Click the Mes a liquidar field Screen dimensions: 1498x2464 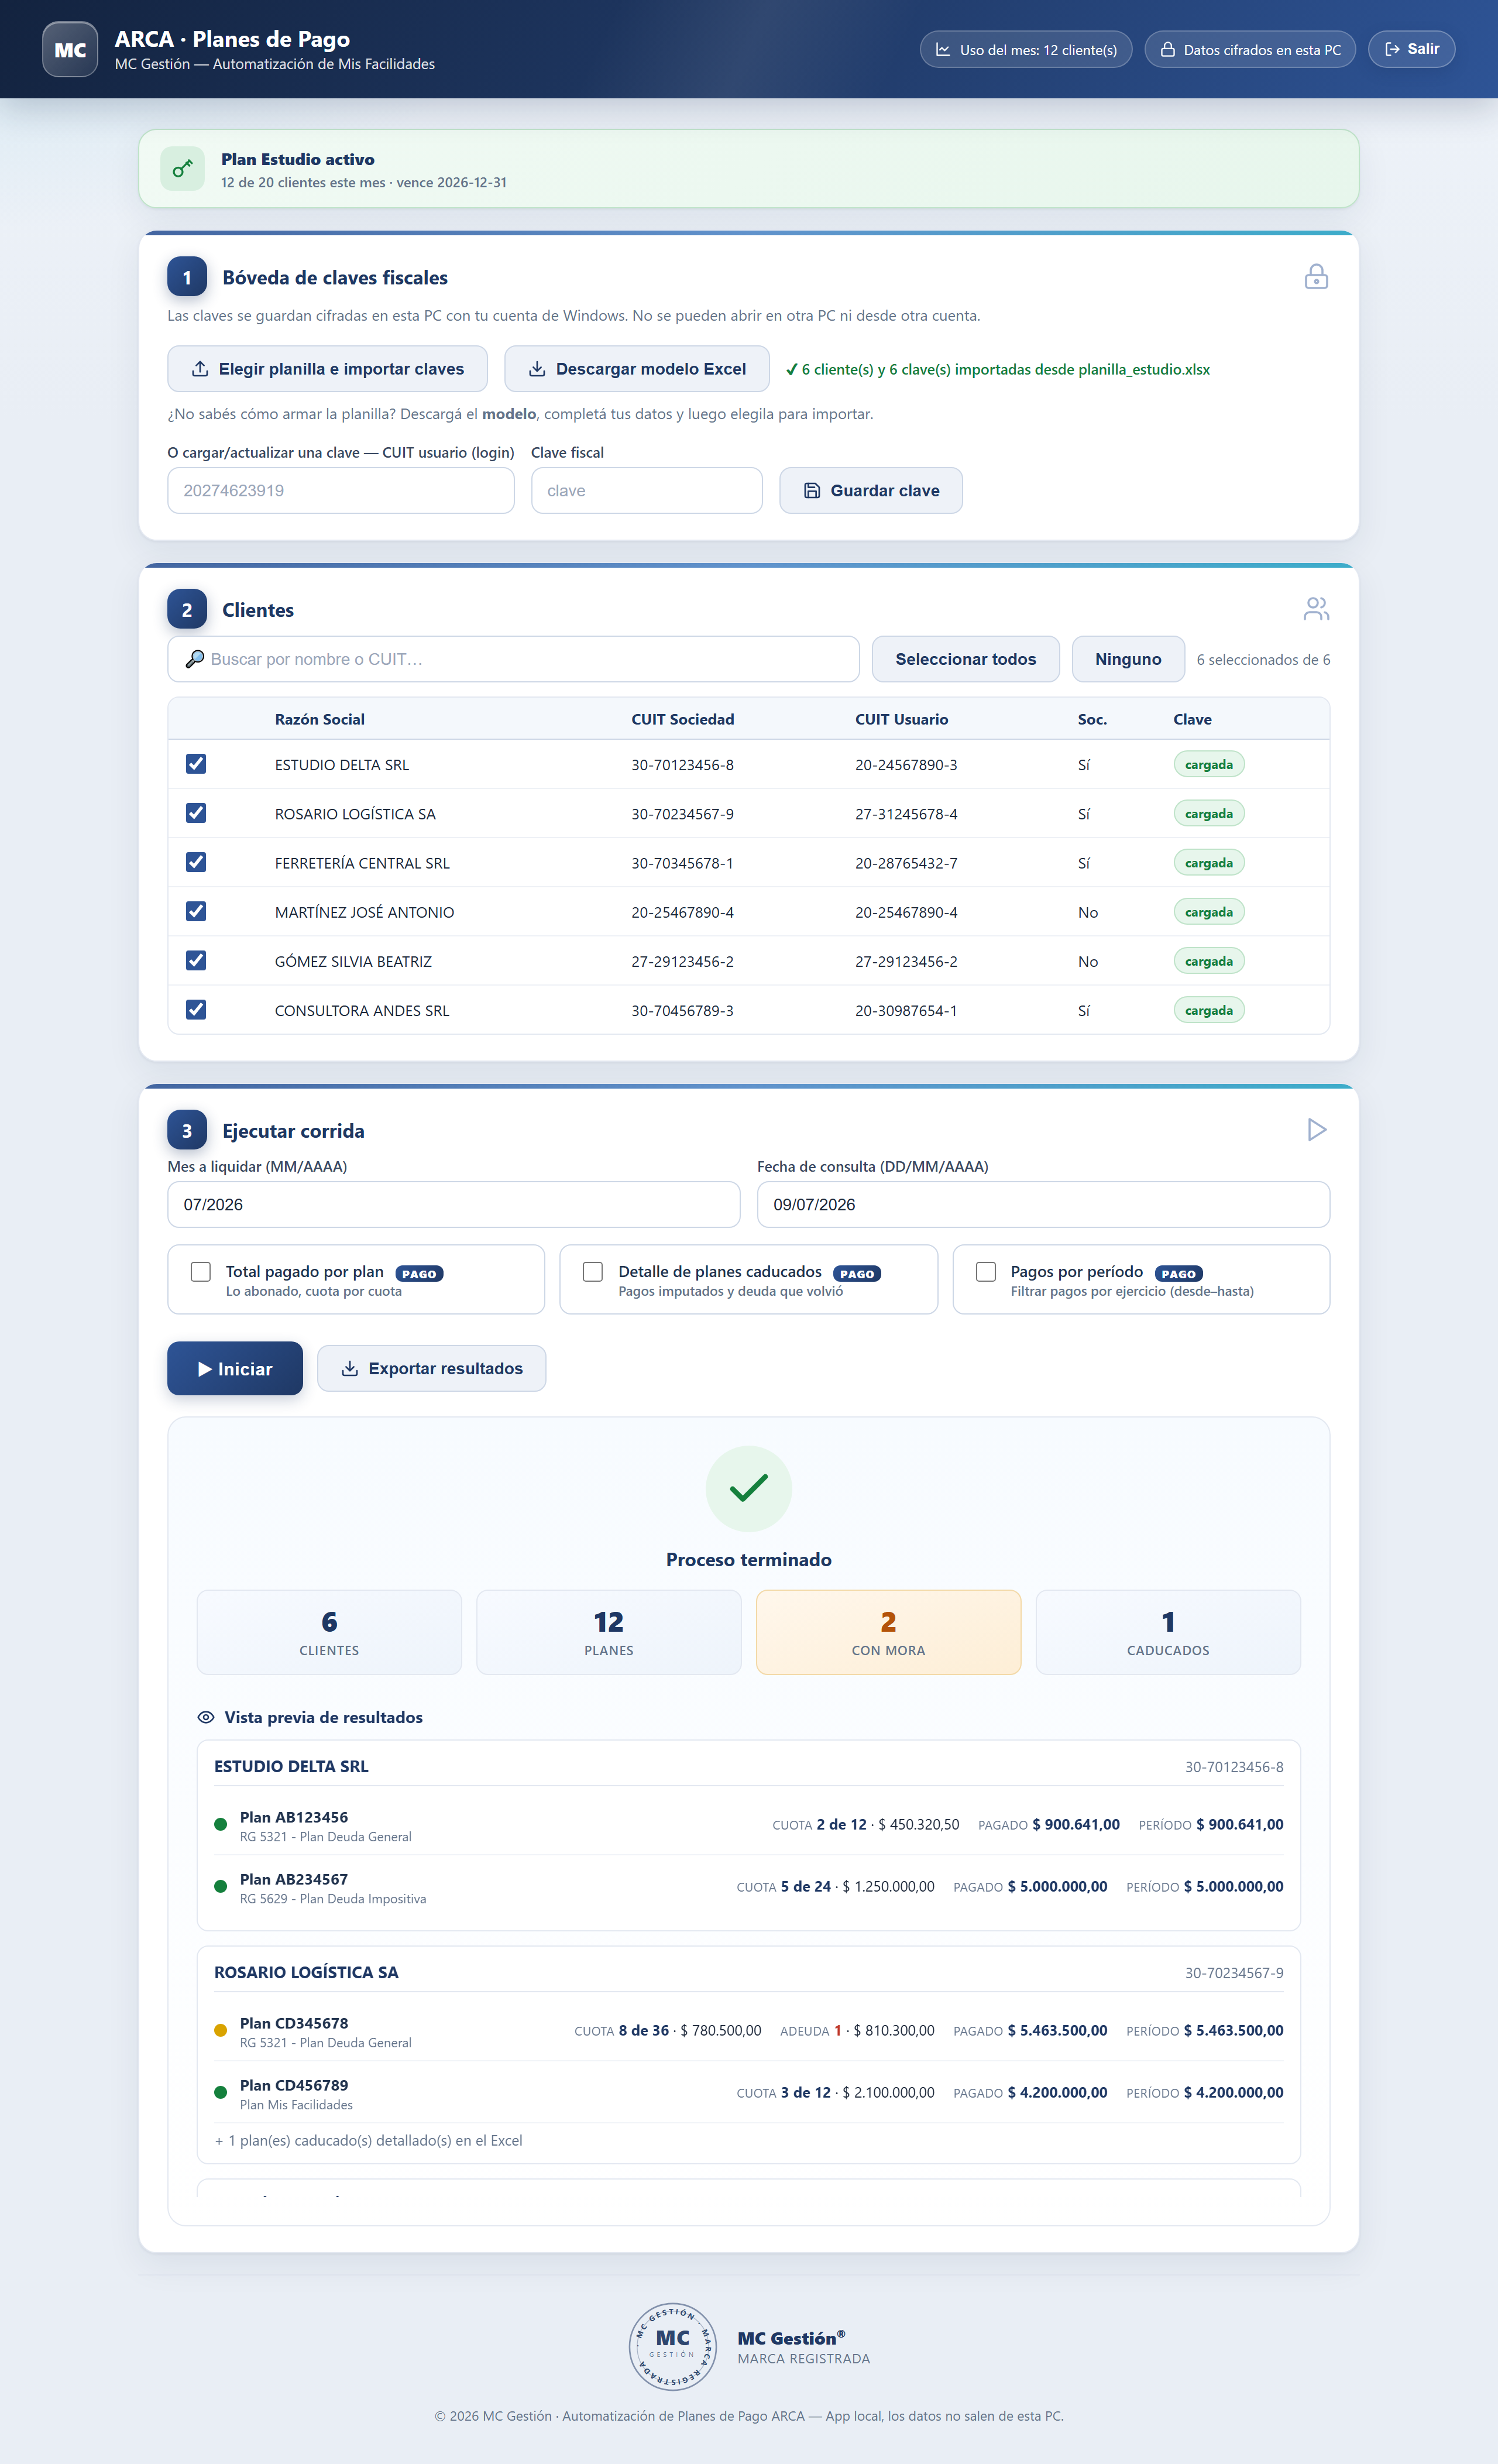(x=454, y=1205)
